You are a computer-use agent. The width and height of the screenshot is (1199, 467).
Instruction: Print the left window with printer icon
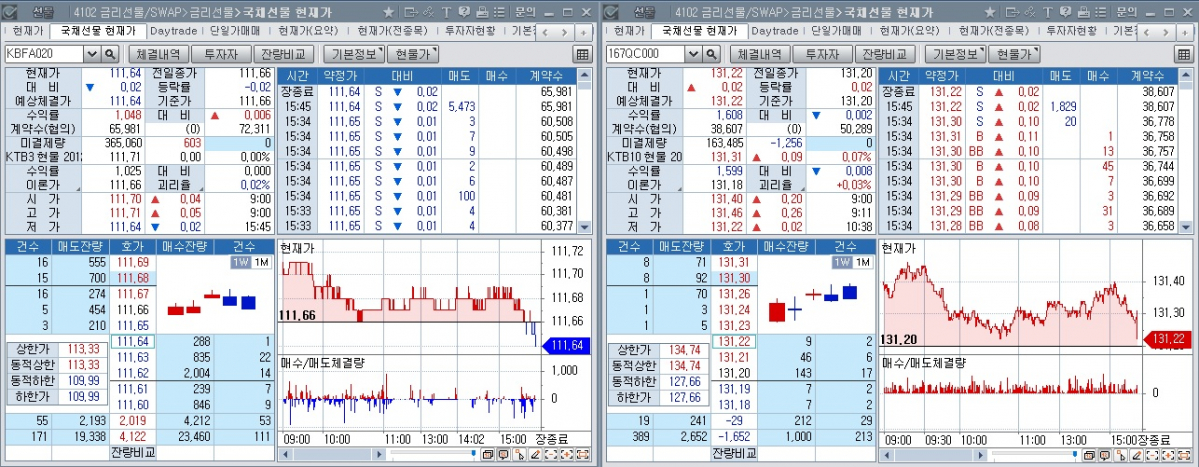point(483,12)
